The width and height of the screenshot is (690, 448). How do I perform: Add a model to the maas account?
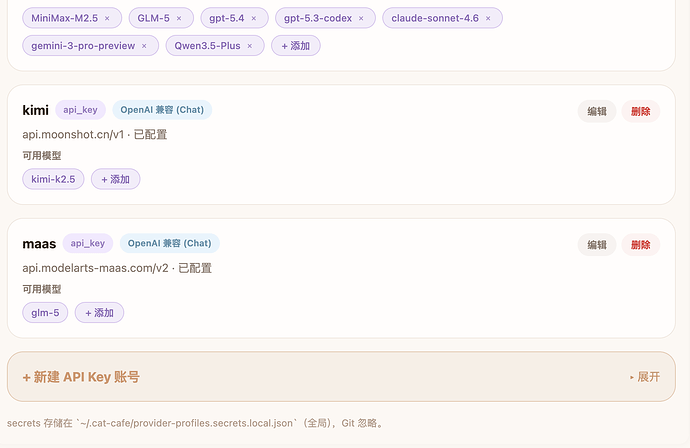click(99, 312)
